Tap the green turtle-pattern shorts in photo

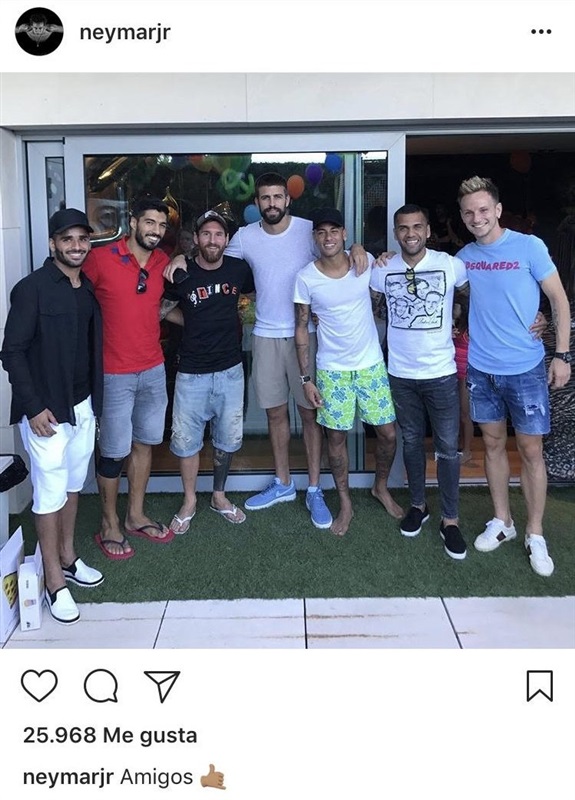(355, 395)
